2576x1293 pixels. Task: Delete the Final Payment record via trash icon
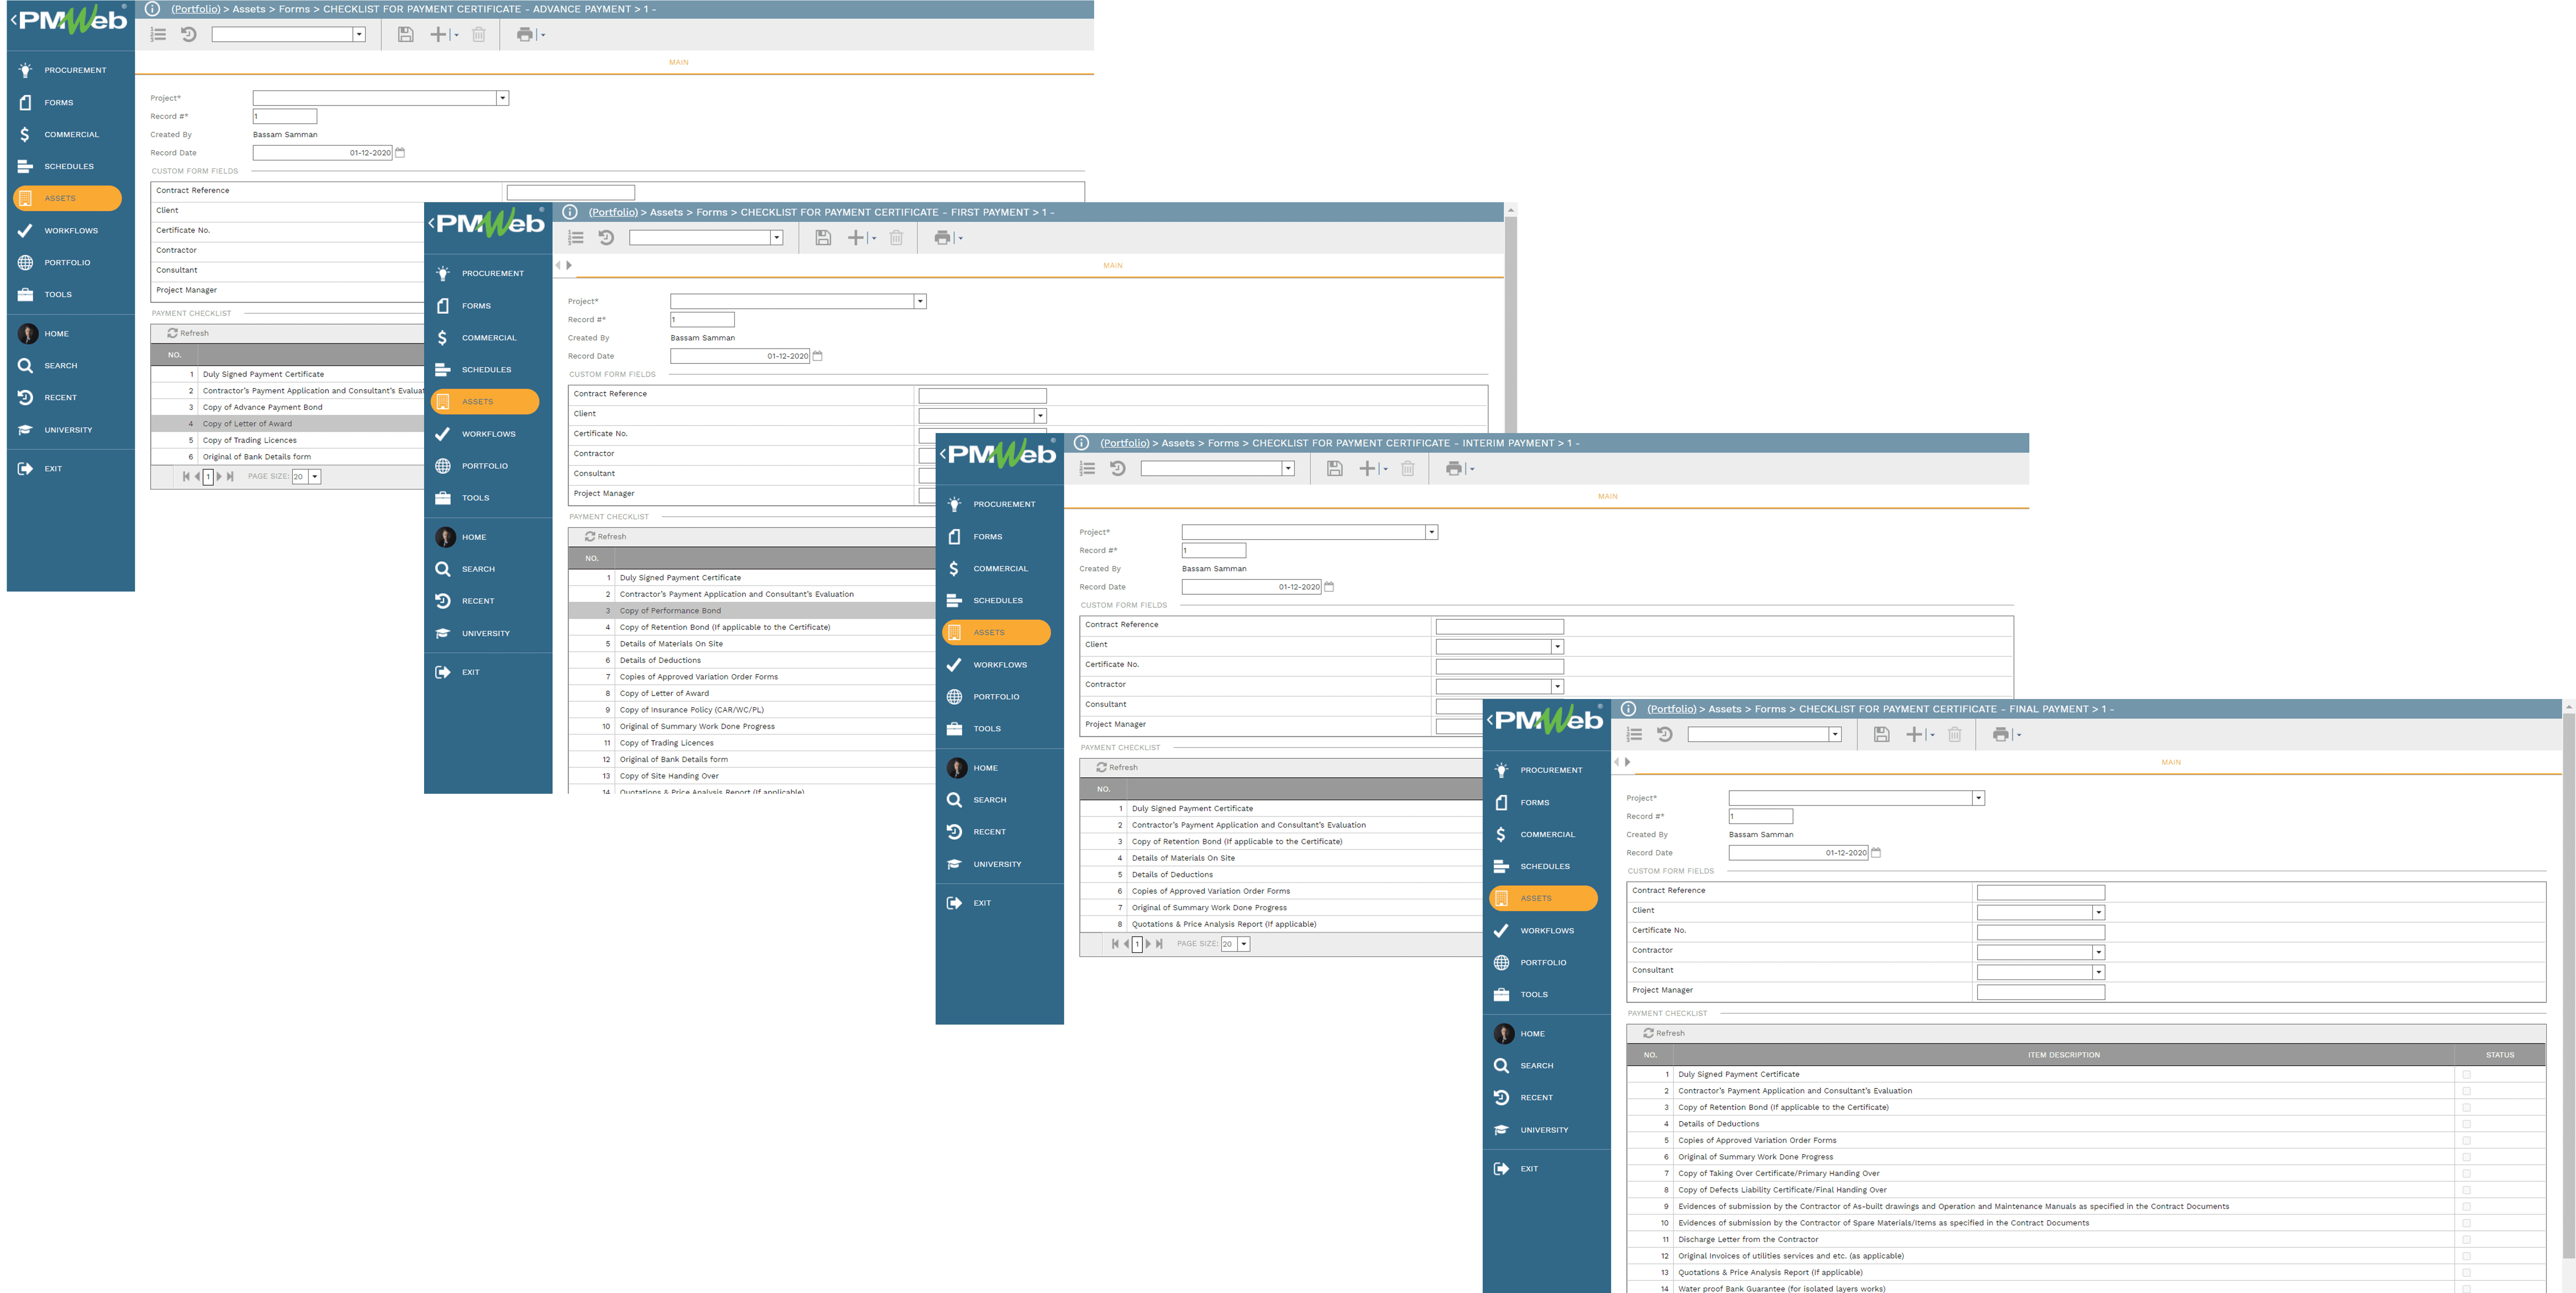(1955, 735)
